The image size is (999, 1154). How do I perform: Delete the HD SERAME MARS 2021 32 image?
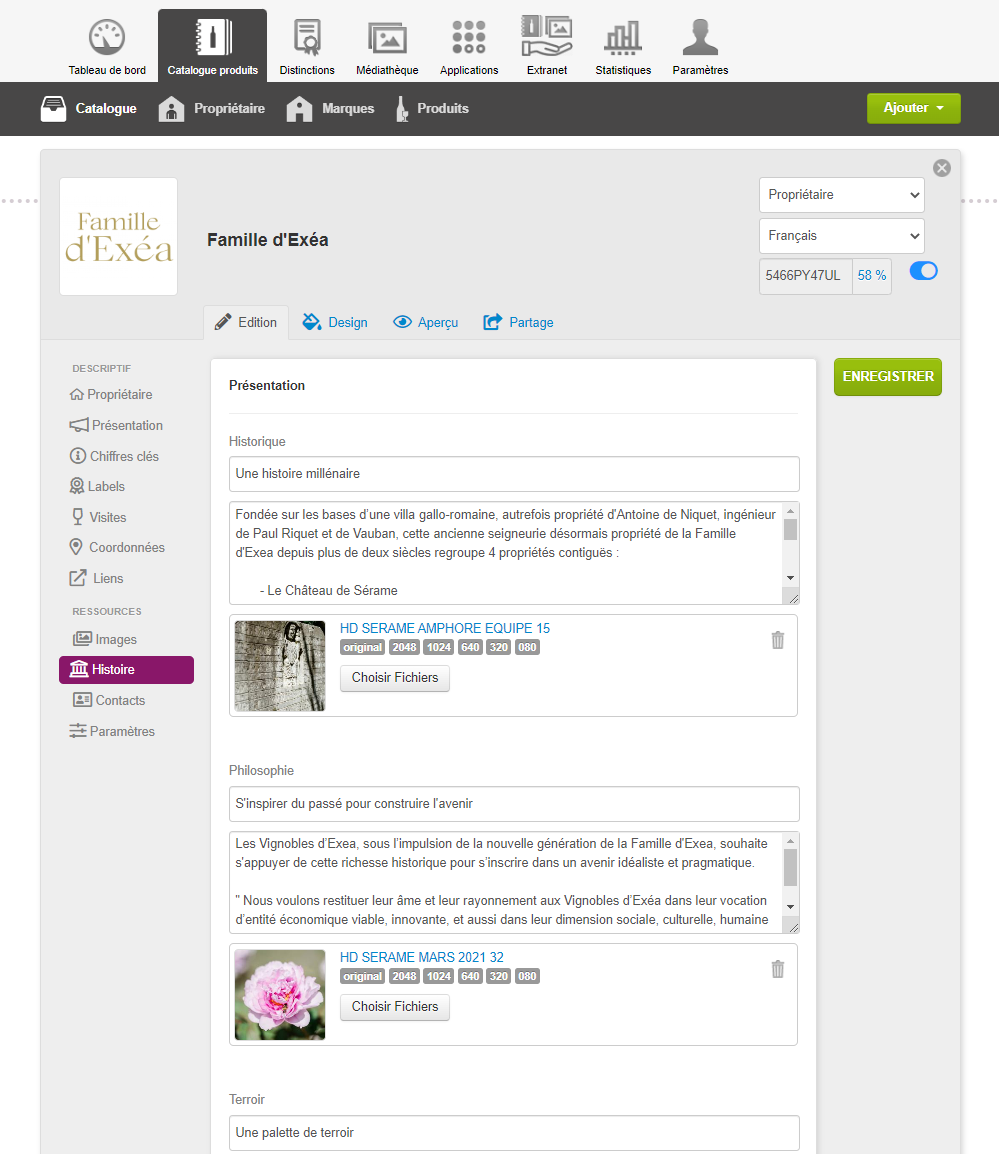[777, 969]
